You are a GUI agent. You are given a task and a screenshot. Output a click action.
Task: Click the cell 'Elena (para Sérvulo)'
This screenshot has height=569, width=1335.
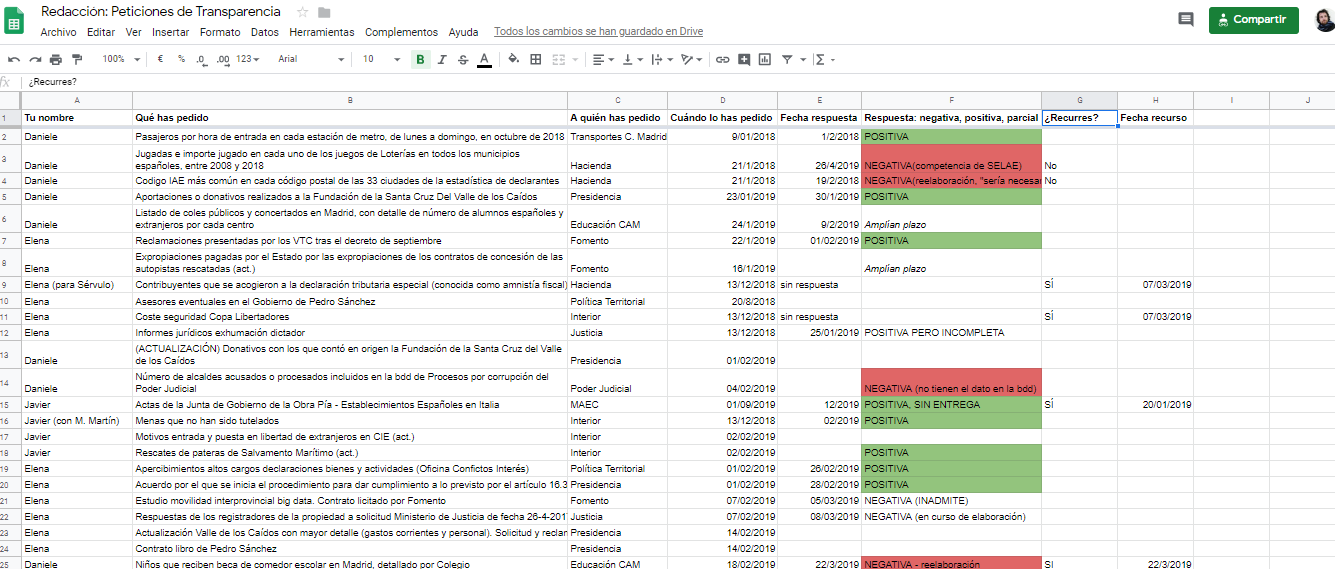coord(77,285)
